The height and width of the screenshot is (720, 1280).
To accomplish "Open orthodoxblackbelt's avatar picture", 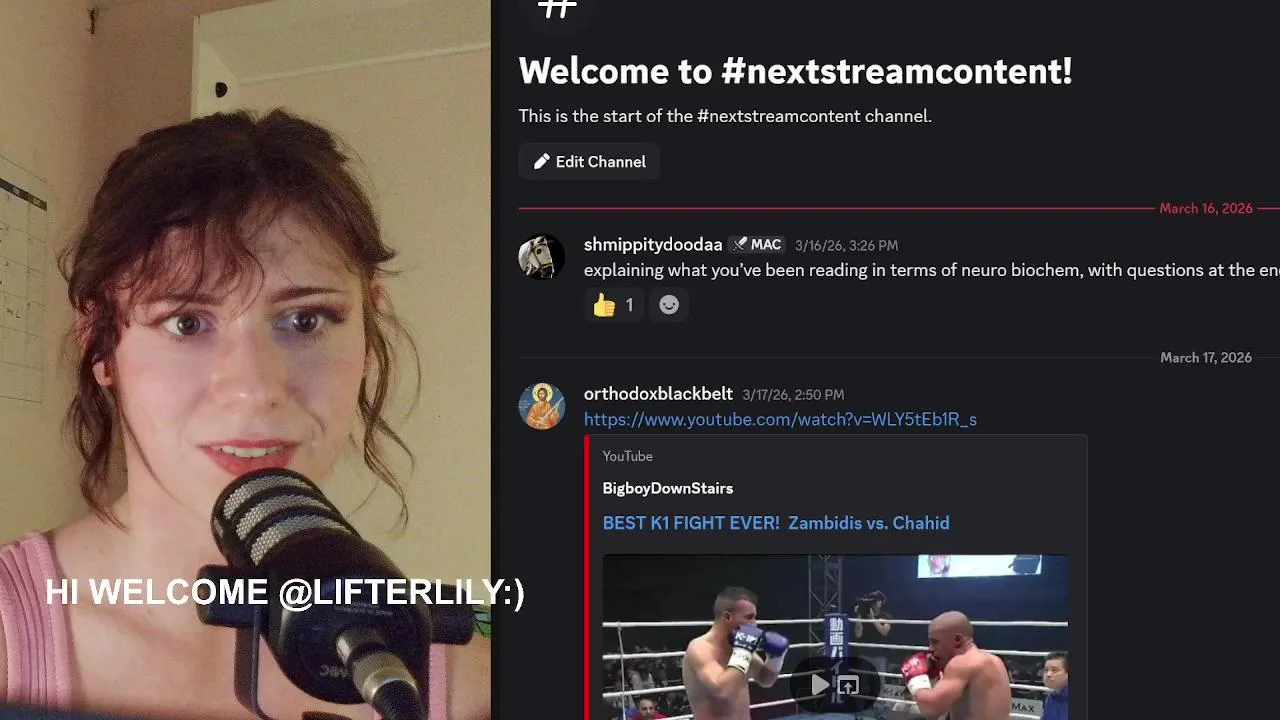I will click(x=542, y=406).
